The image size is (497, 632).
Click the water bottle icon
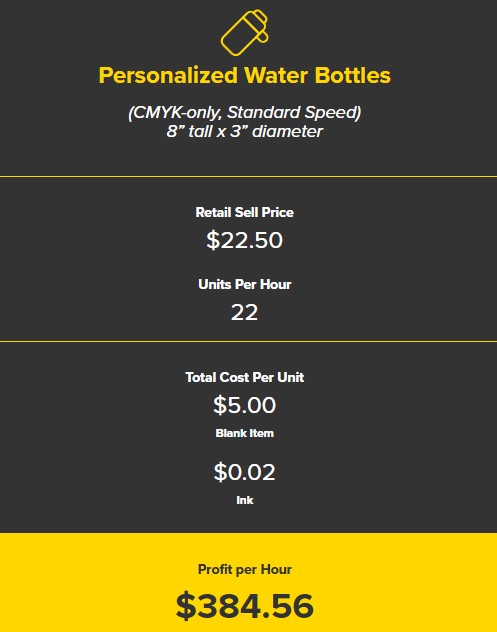coord(244,32)
